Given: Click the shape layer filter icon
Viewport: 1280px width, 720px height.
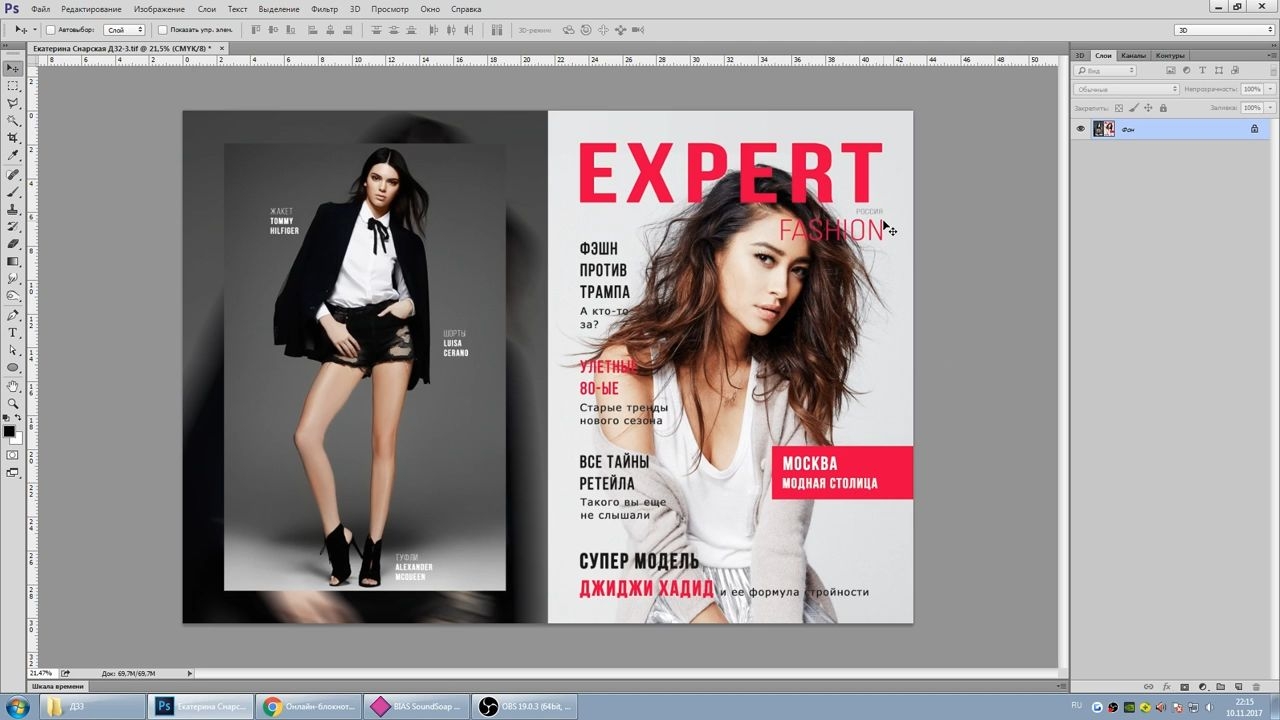Looking at the screenshot, I should coord(1218,71).
